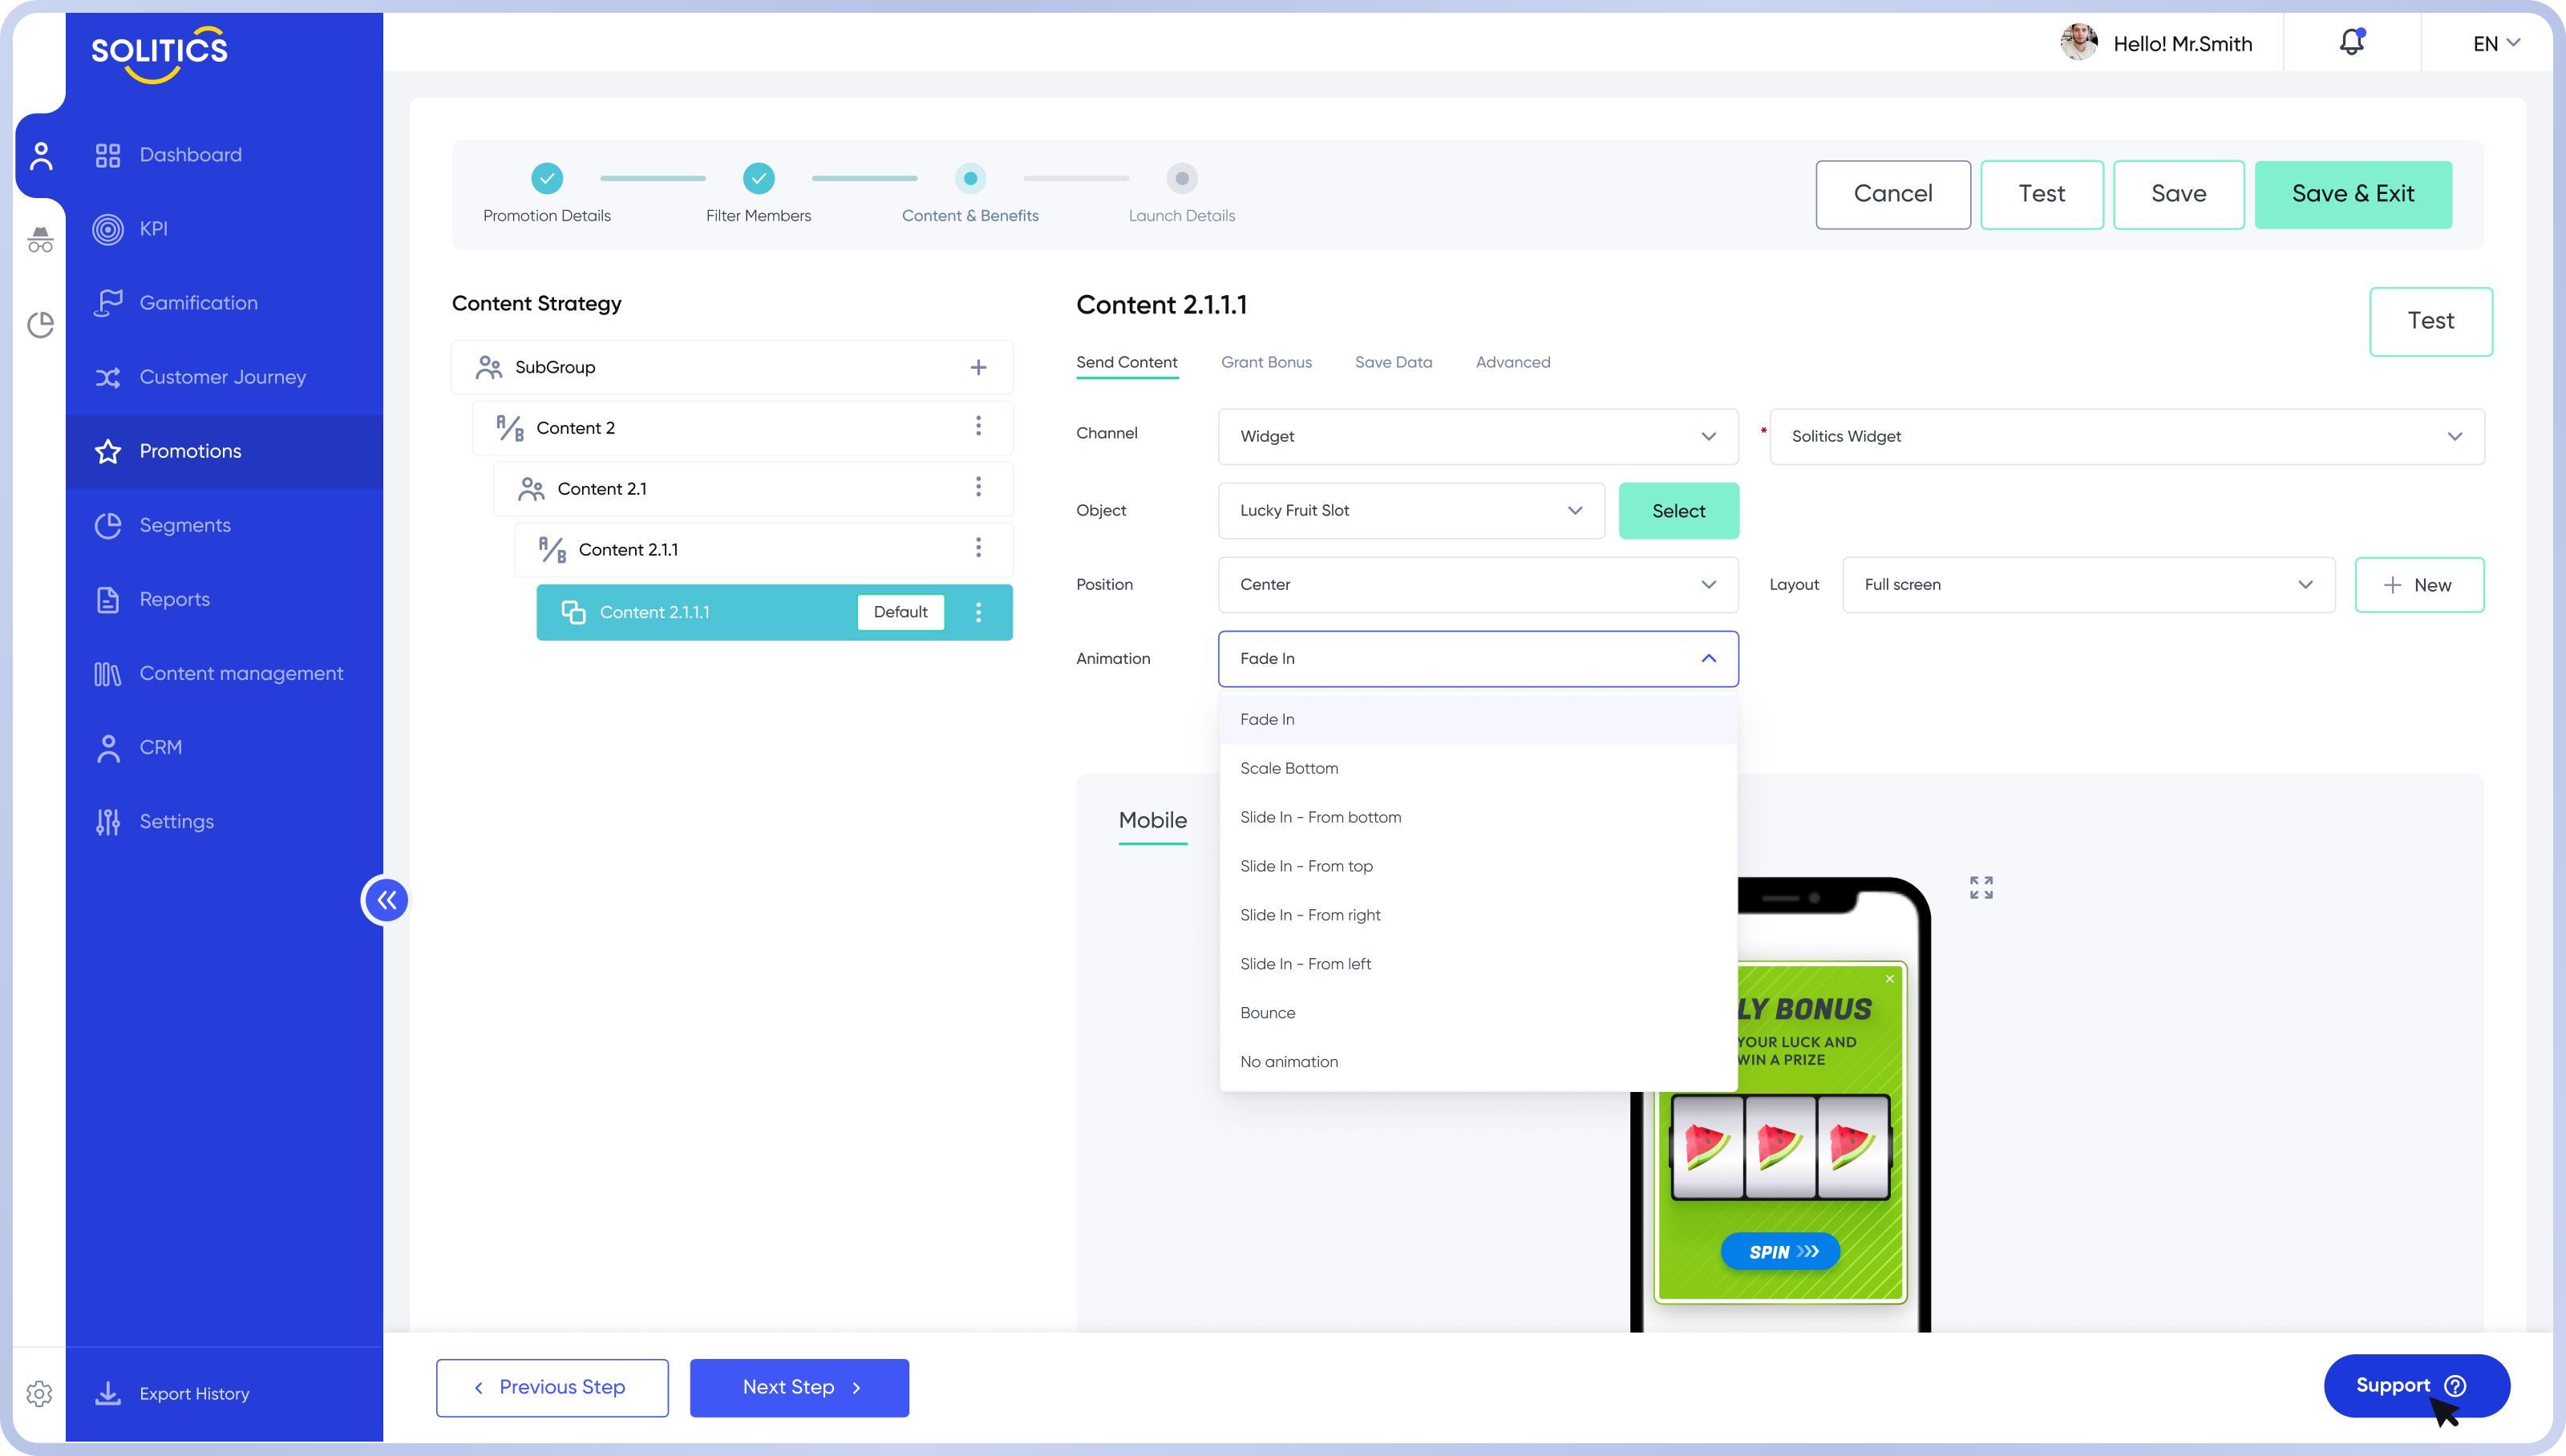Click the Save button

point(2178,194)
